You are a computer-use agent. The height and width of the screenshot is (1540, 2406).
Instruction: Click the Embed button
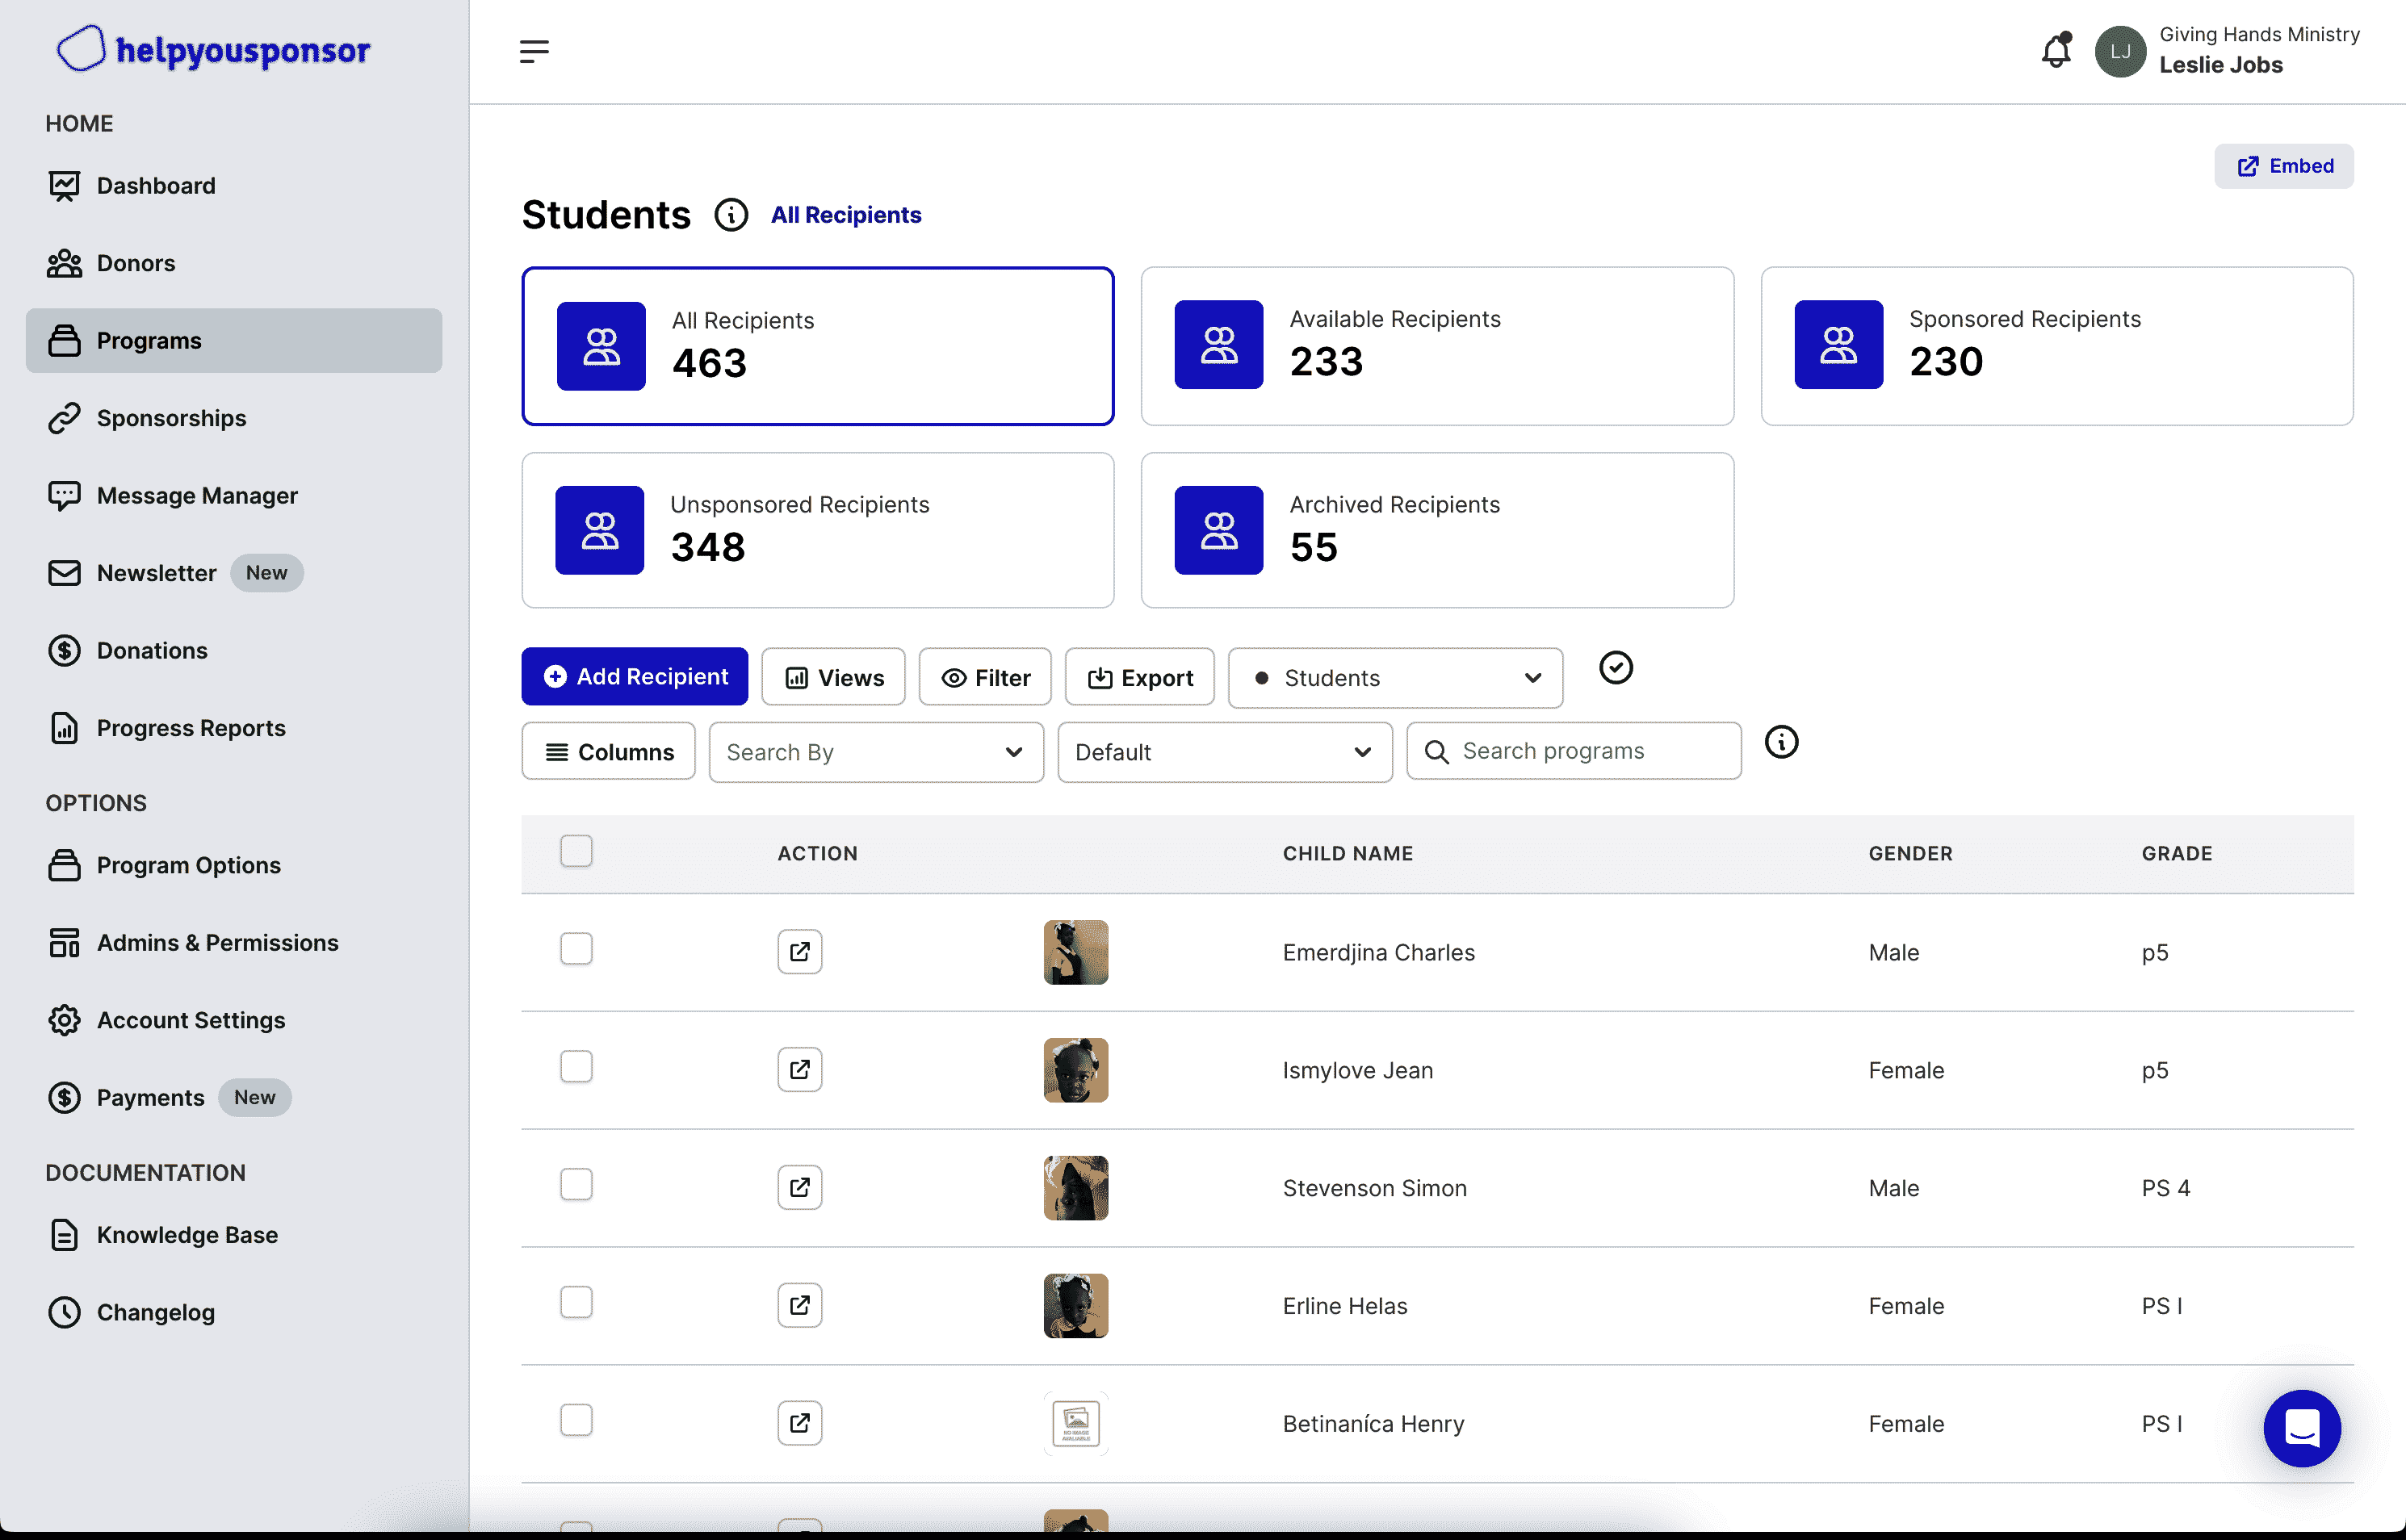2284,166
